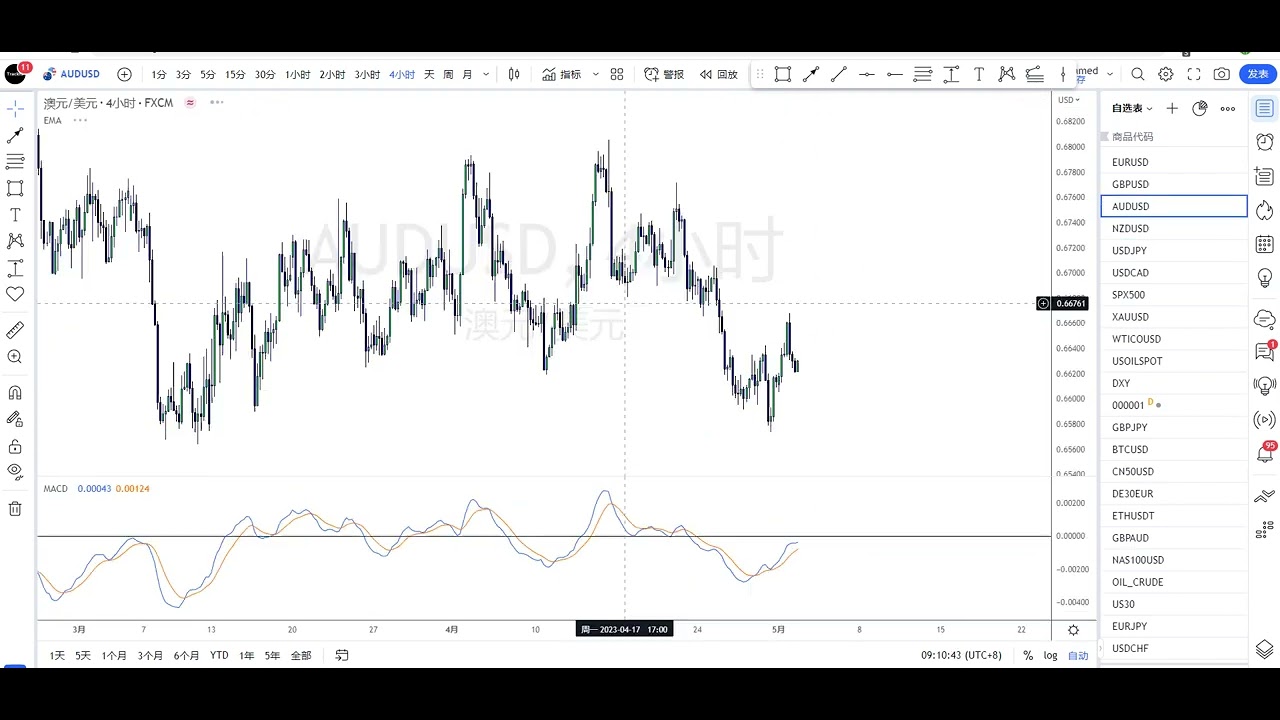Screen dimensions: 1280x720
Task: Toggle the watchlist panel in right sidebar
Action: 1265,108
